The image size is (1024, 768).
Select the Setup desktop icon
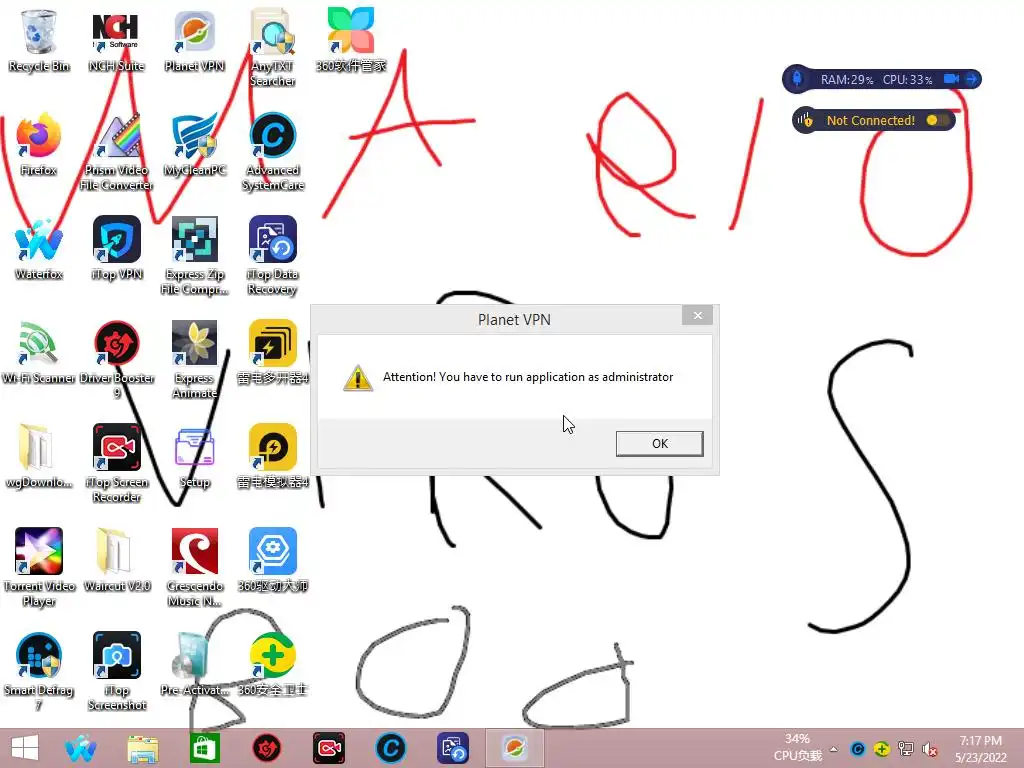click(x=194, y=457)
